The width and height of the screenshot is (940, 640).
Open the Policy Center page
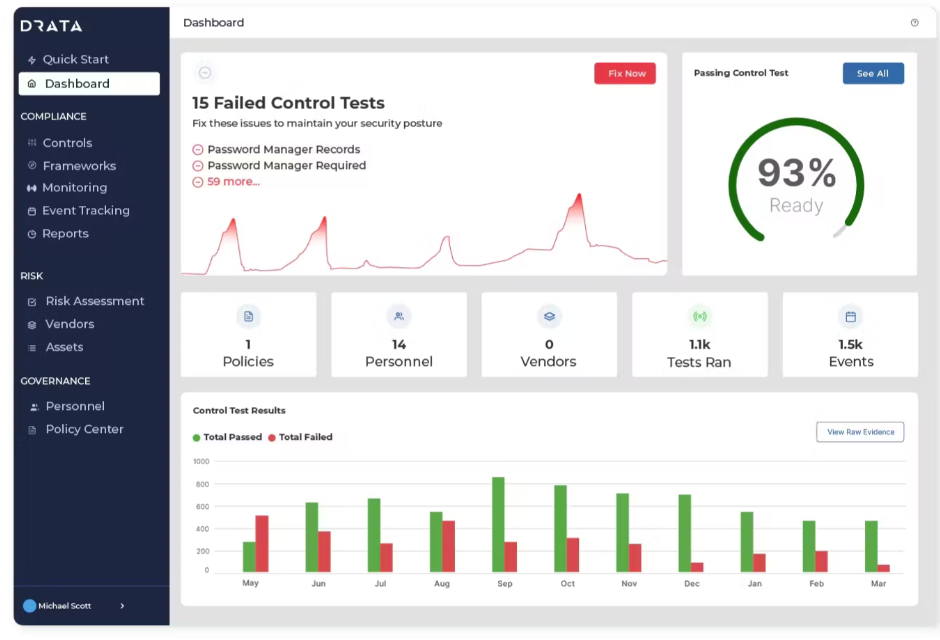point(83,429)
